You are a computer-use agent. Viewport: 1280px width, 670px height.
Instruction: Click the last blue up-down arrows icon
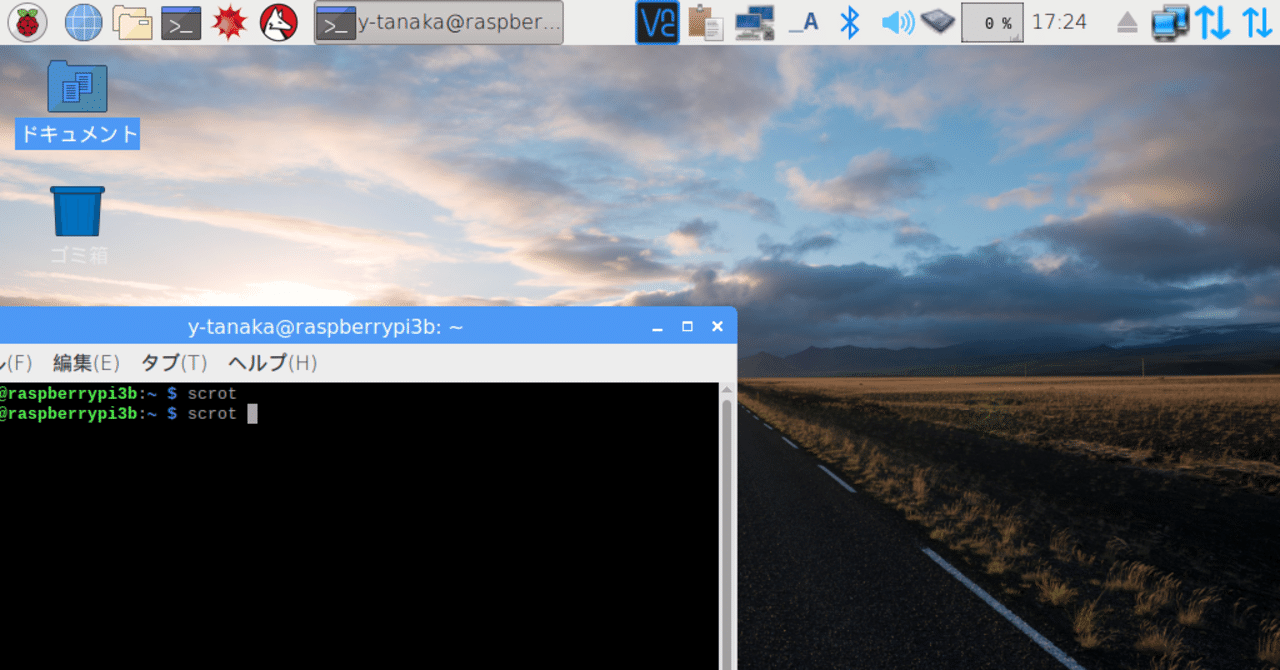(1256, 22)
